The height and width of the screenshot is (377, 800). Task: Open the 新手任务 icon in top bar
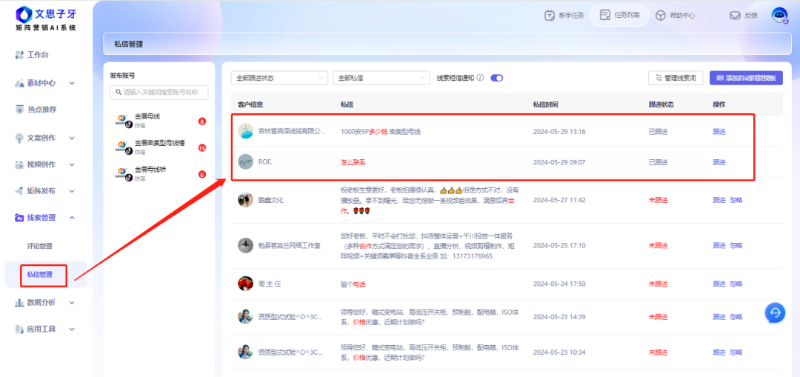click(549, 16)
